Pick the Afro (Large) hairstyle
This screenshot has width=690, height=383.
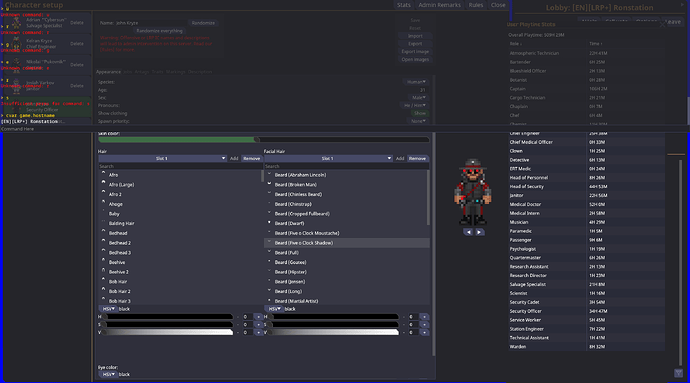180,184
